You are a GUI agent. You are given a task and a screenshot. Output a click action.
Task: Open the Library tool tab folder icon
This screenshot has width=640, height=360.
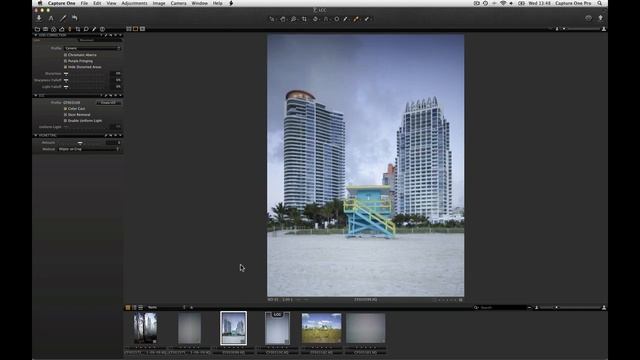point(37,29)
